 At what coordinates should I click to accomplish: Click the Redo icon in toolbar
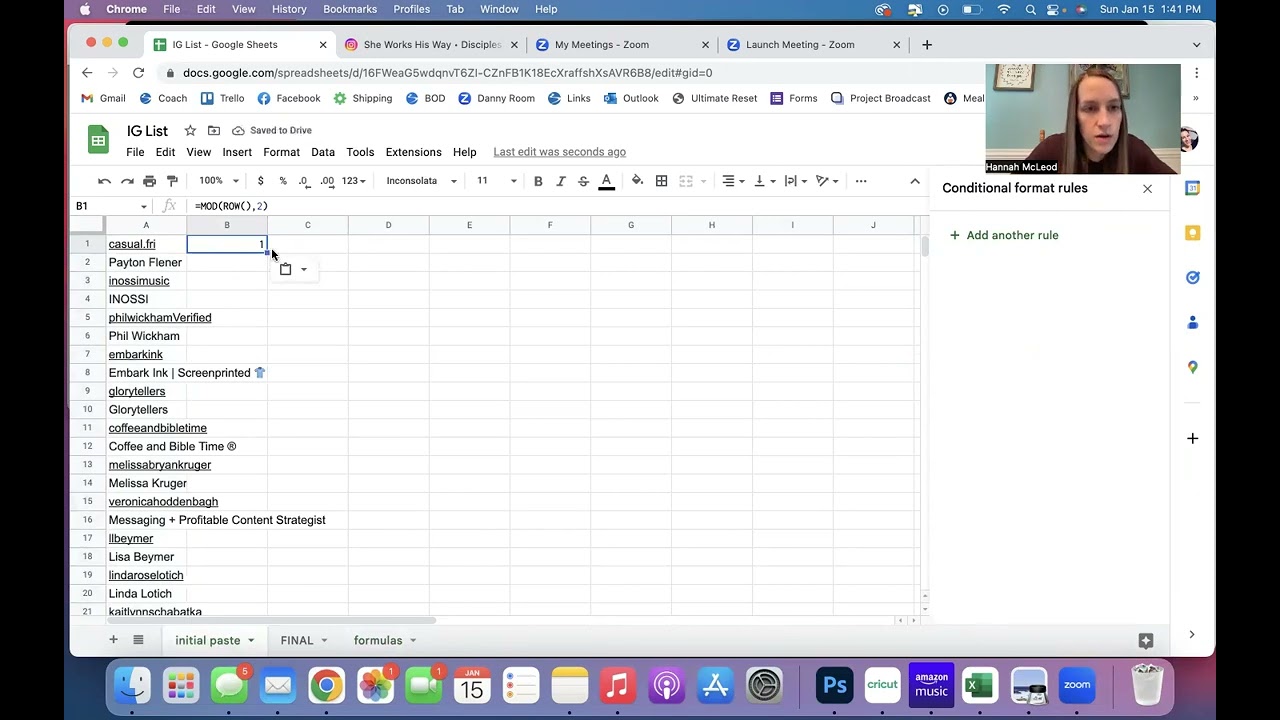127,181
